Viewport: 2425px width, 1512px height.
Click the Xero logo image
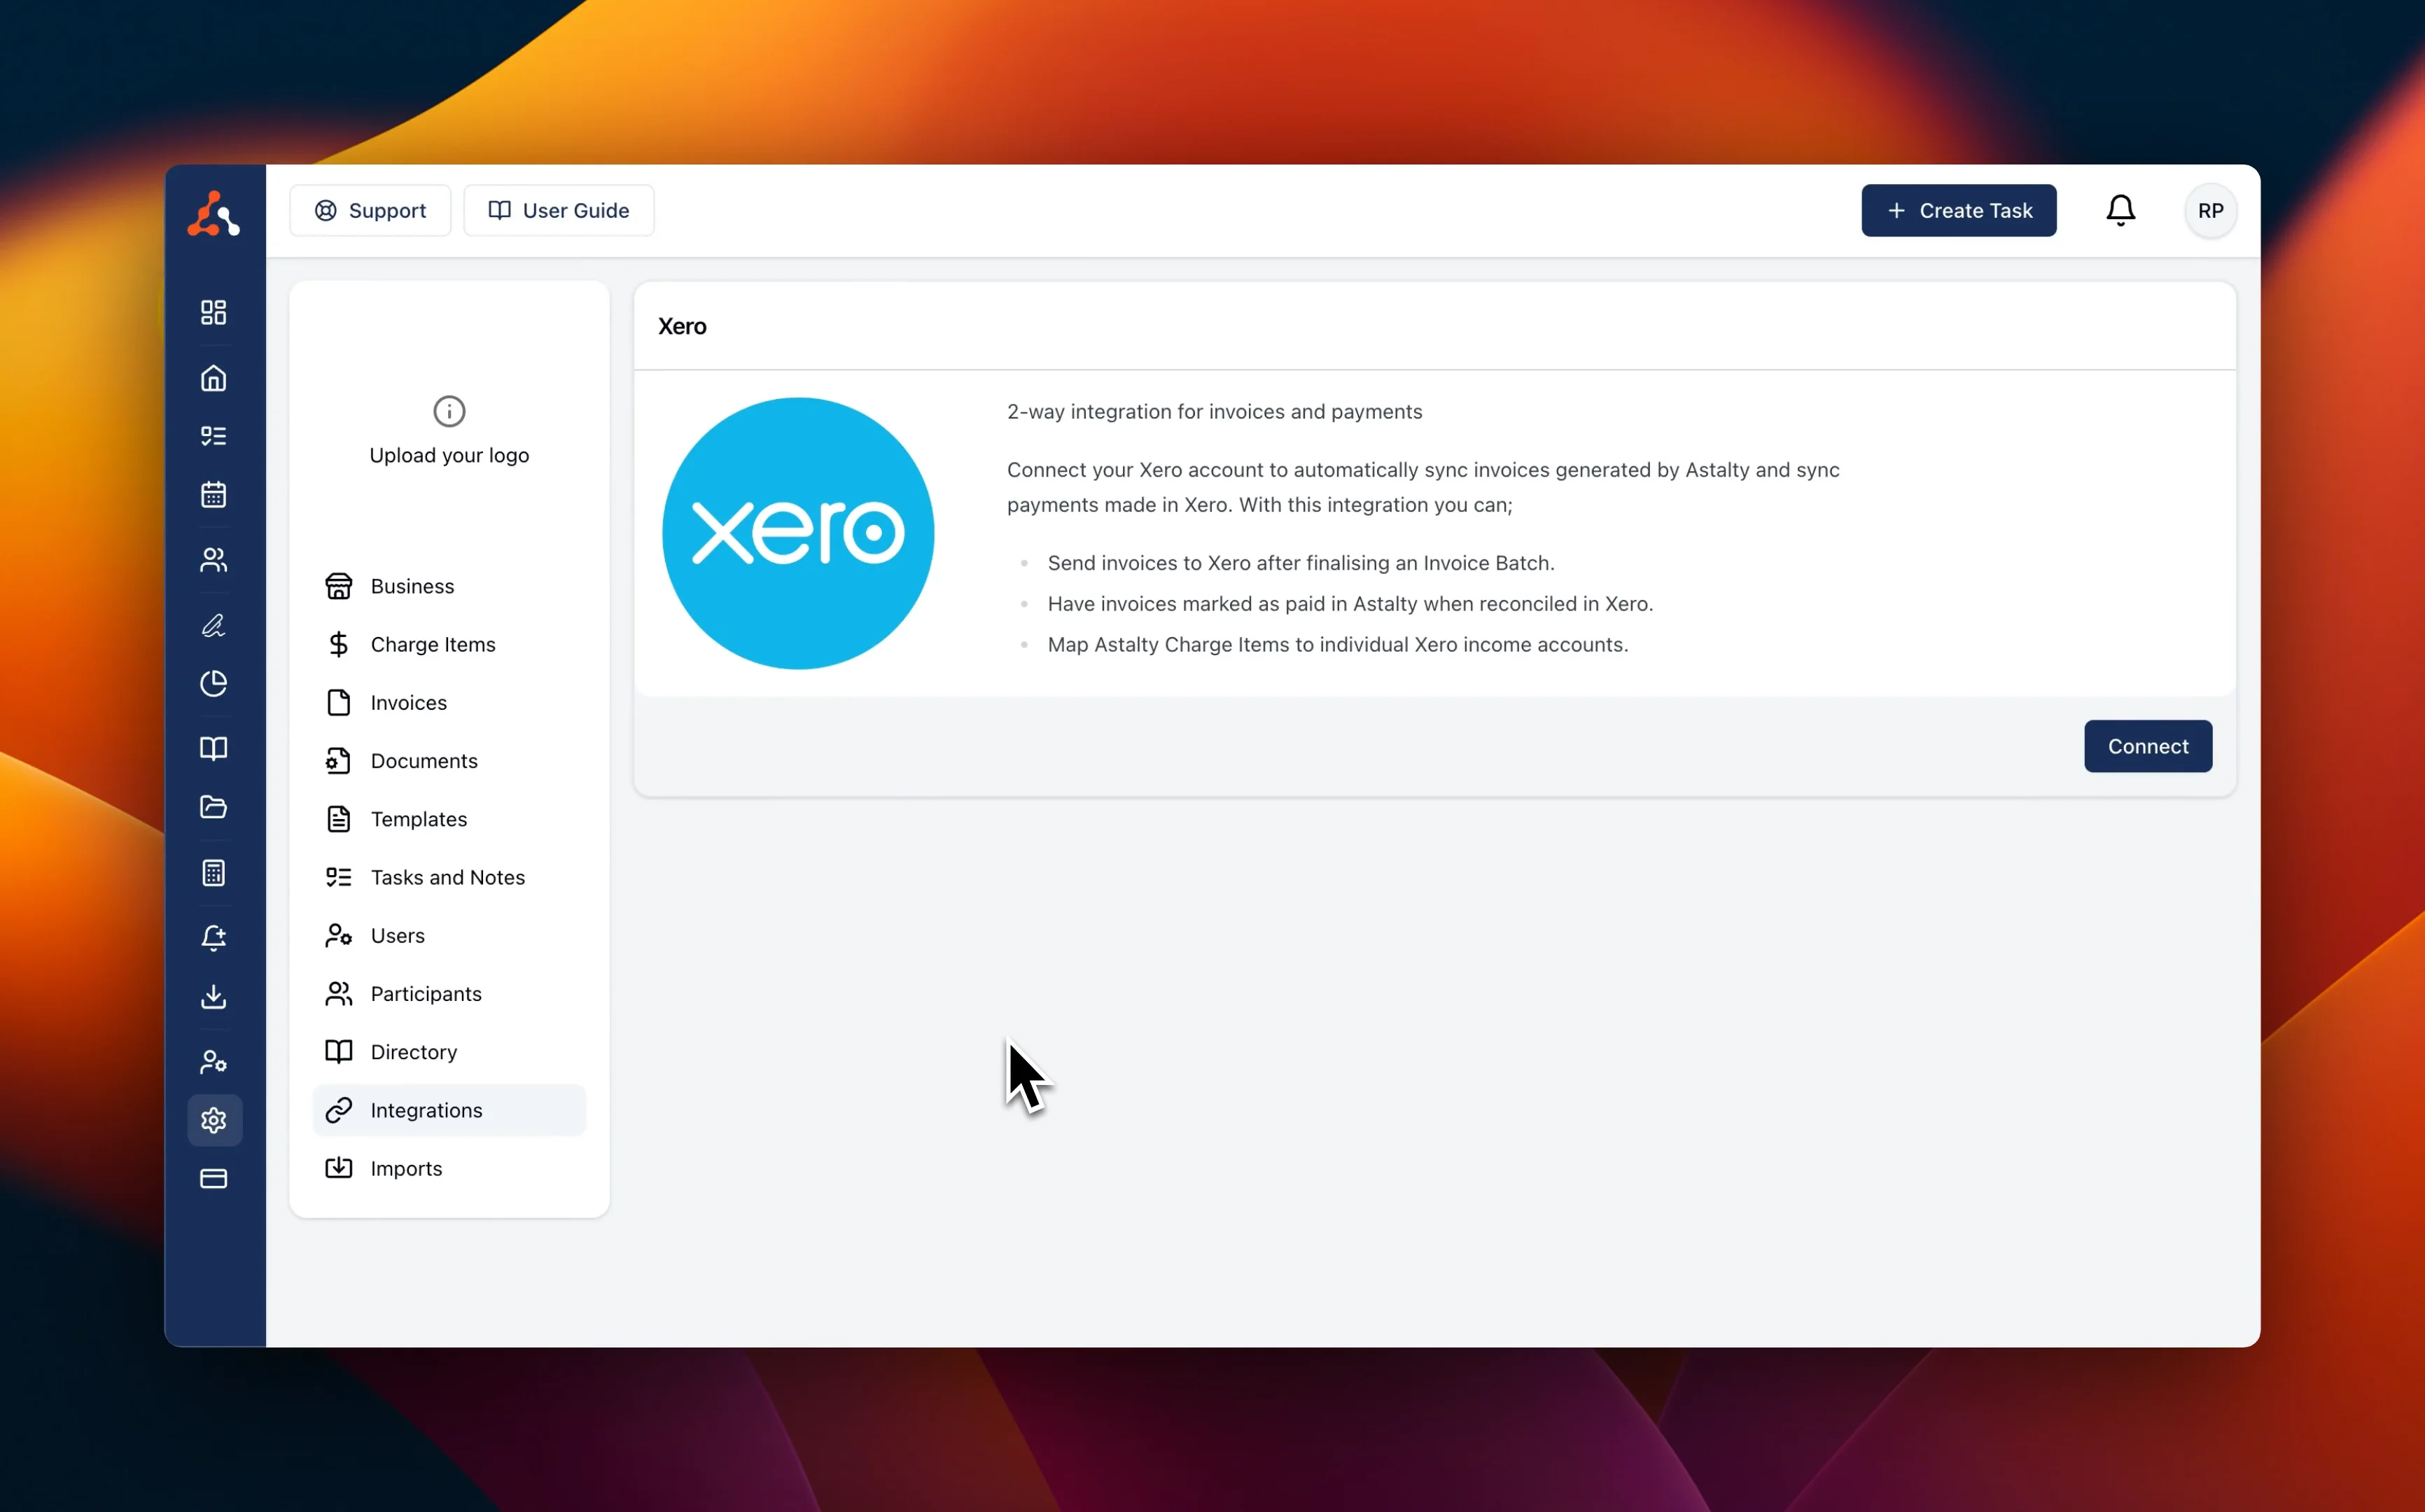tap(798, 533)
